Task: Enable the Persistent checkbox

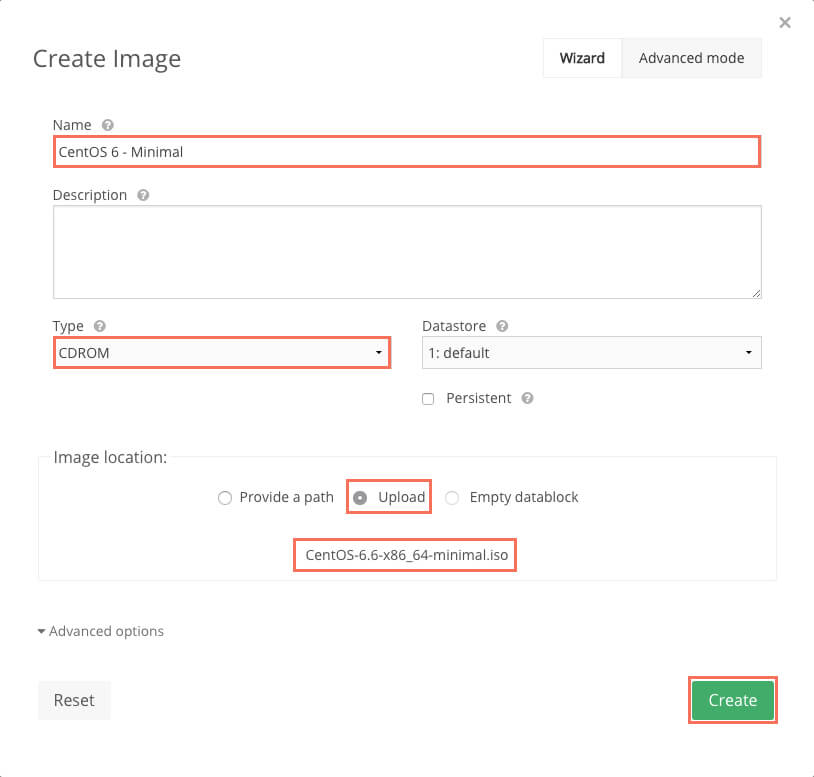Action: point(428,399)
